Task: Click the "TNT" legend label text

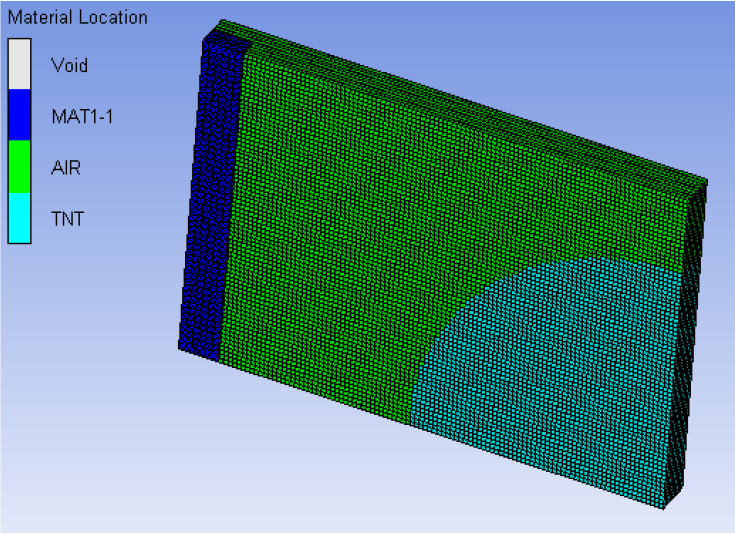Action: [x=67, y=219]
